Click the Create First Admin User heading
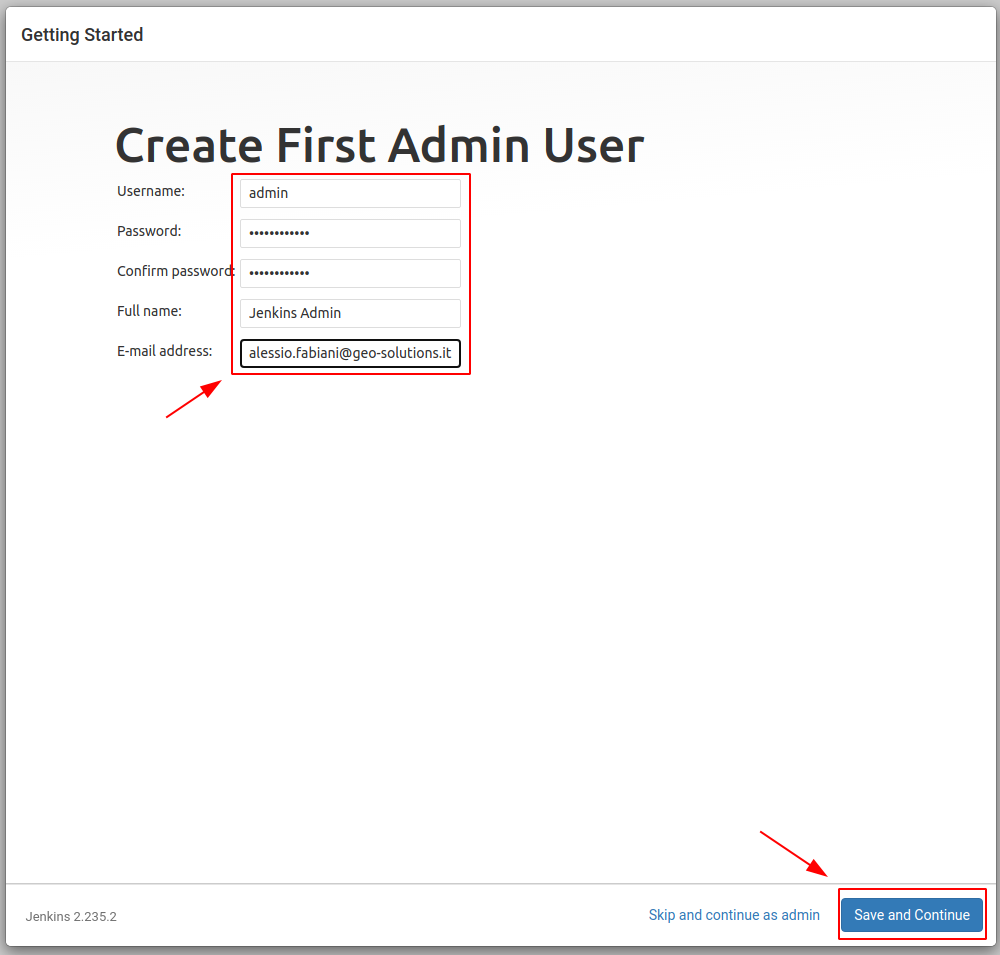Screen dimensions: 1000x955 pos(379,146)
